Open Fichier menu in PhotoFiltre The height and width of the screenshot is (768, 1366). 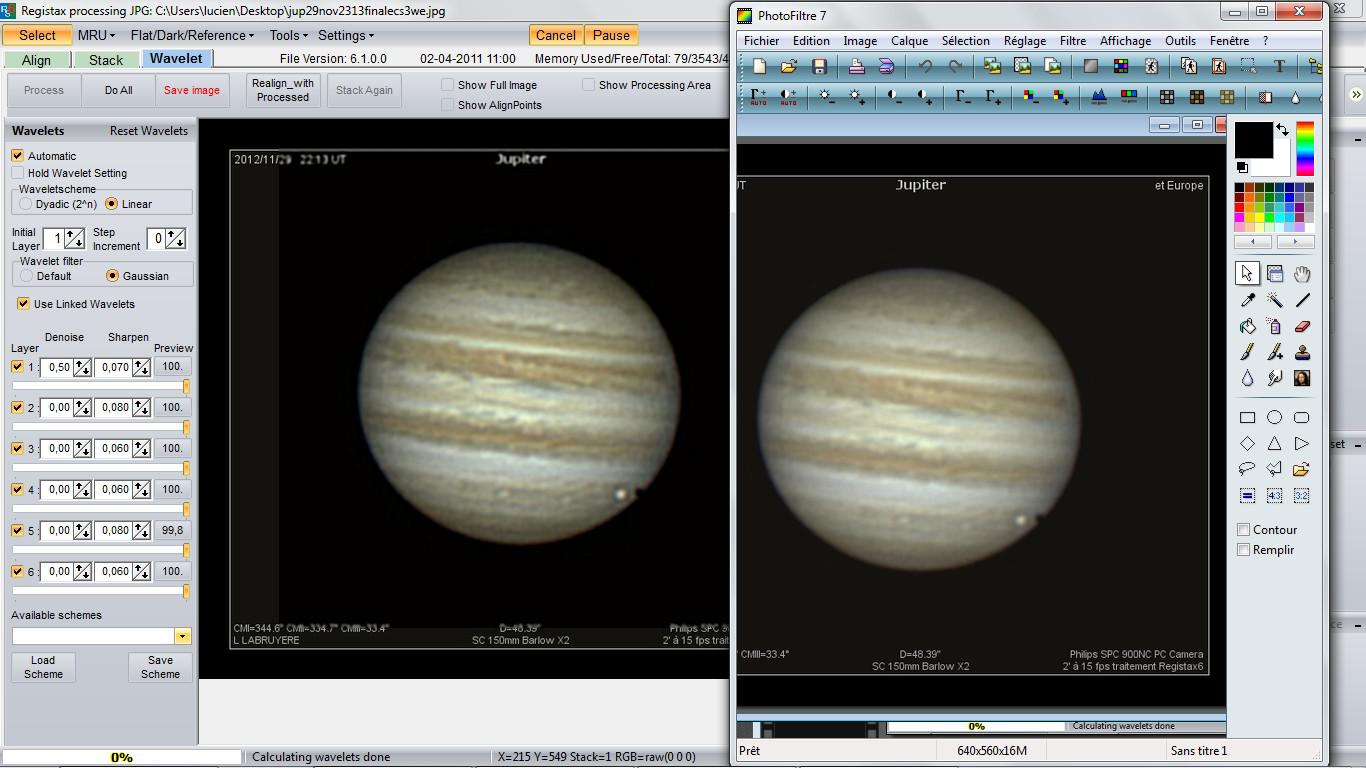[761, 41]
